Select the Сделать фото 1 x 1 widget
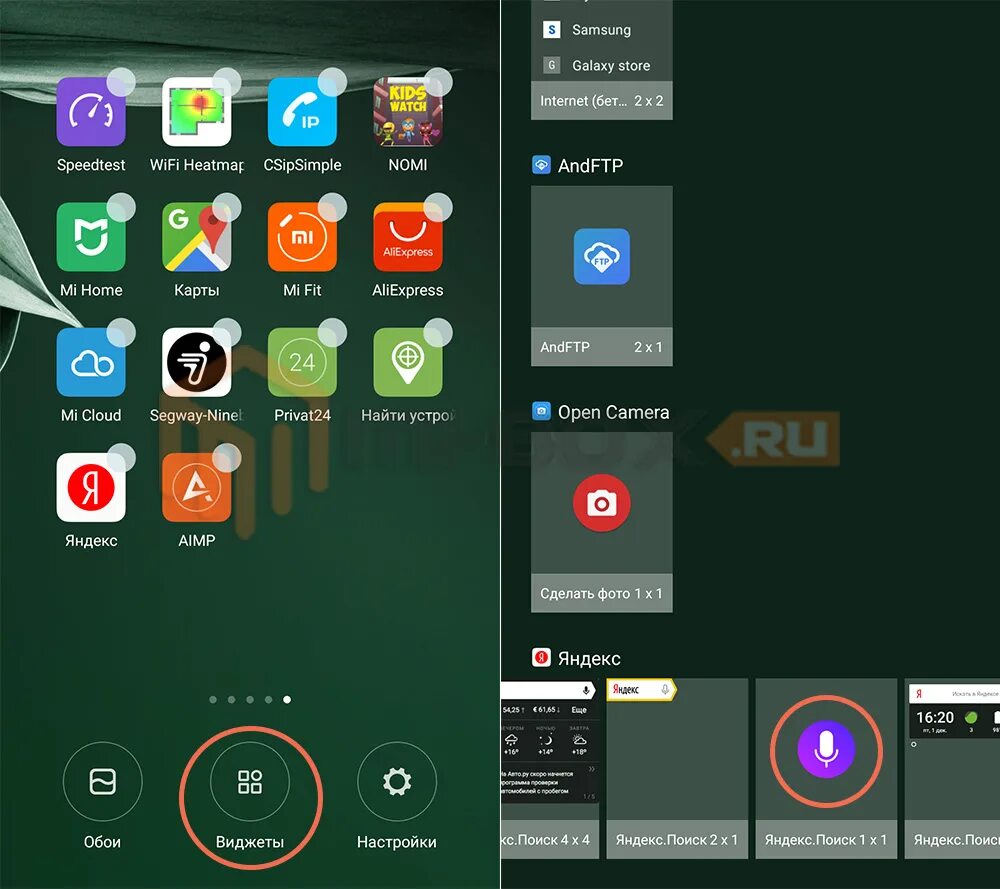Viewport: 1000px width, 889px height. click(x=601, y=522)
